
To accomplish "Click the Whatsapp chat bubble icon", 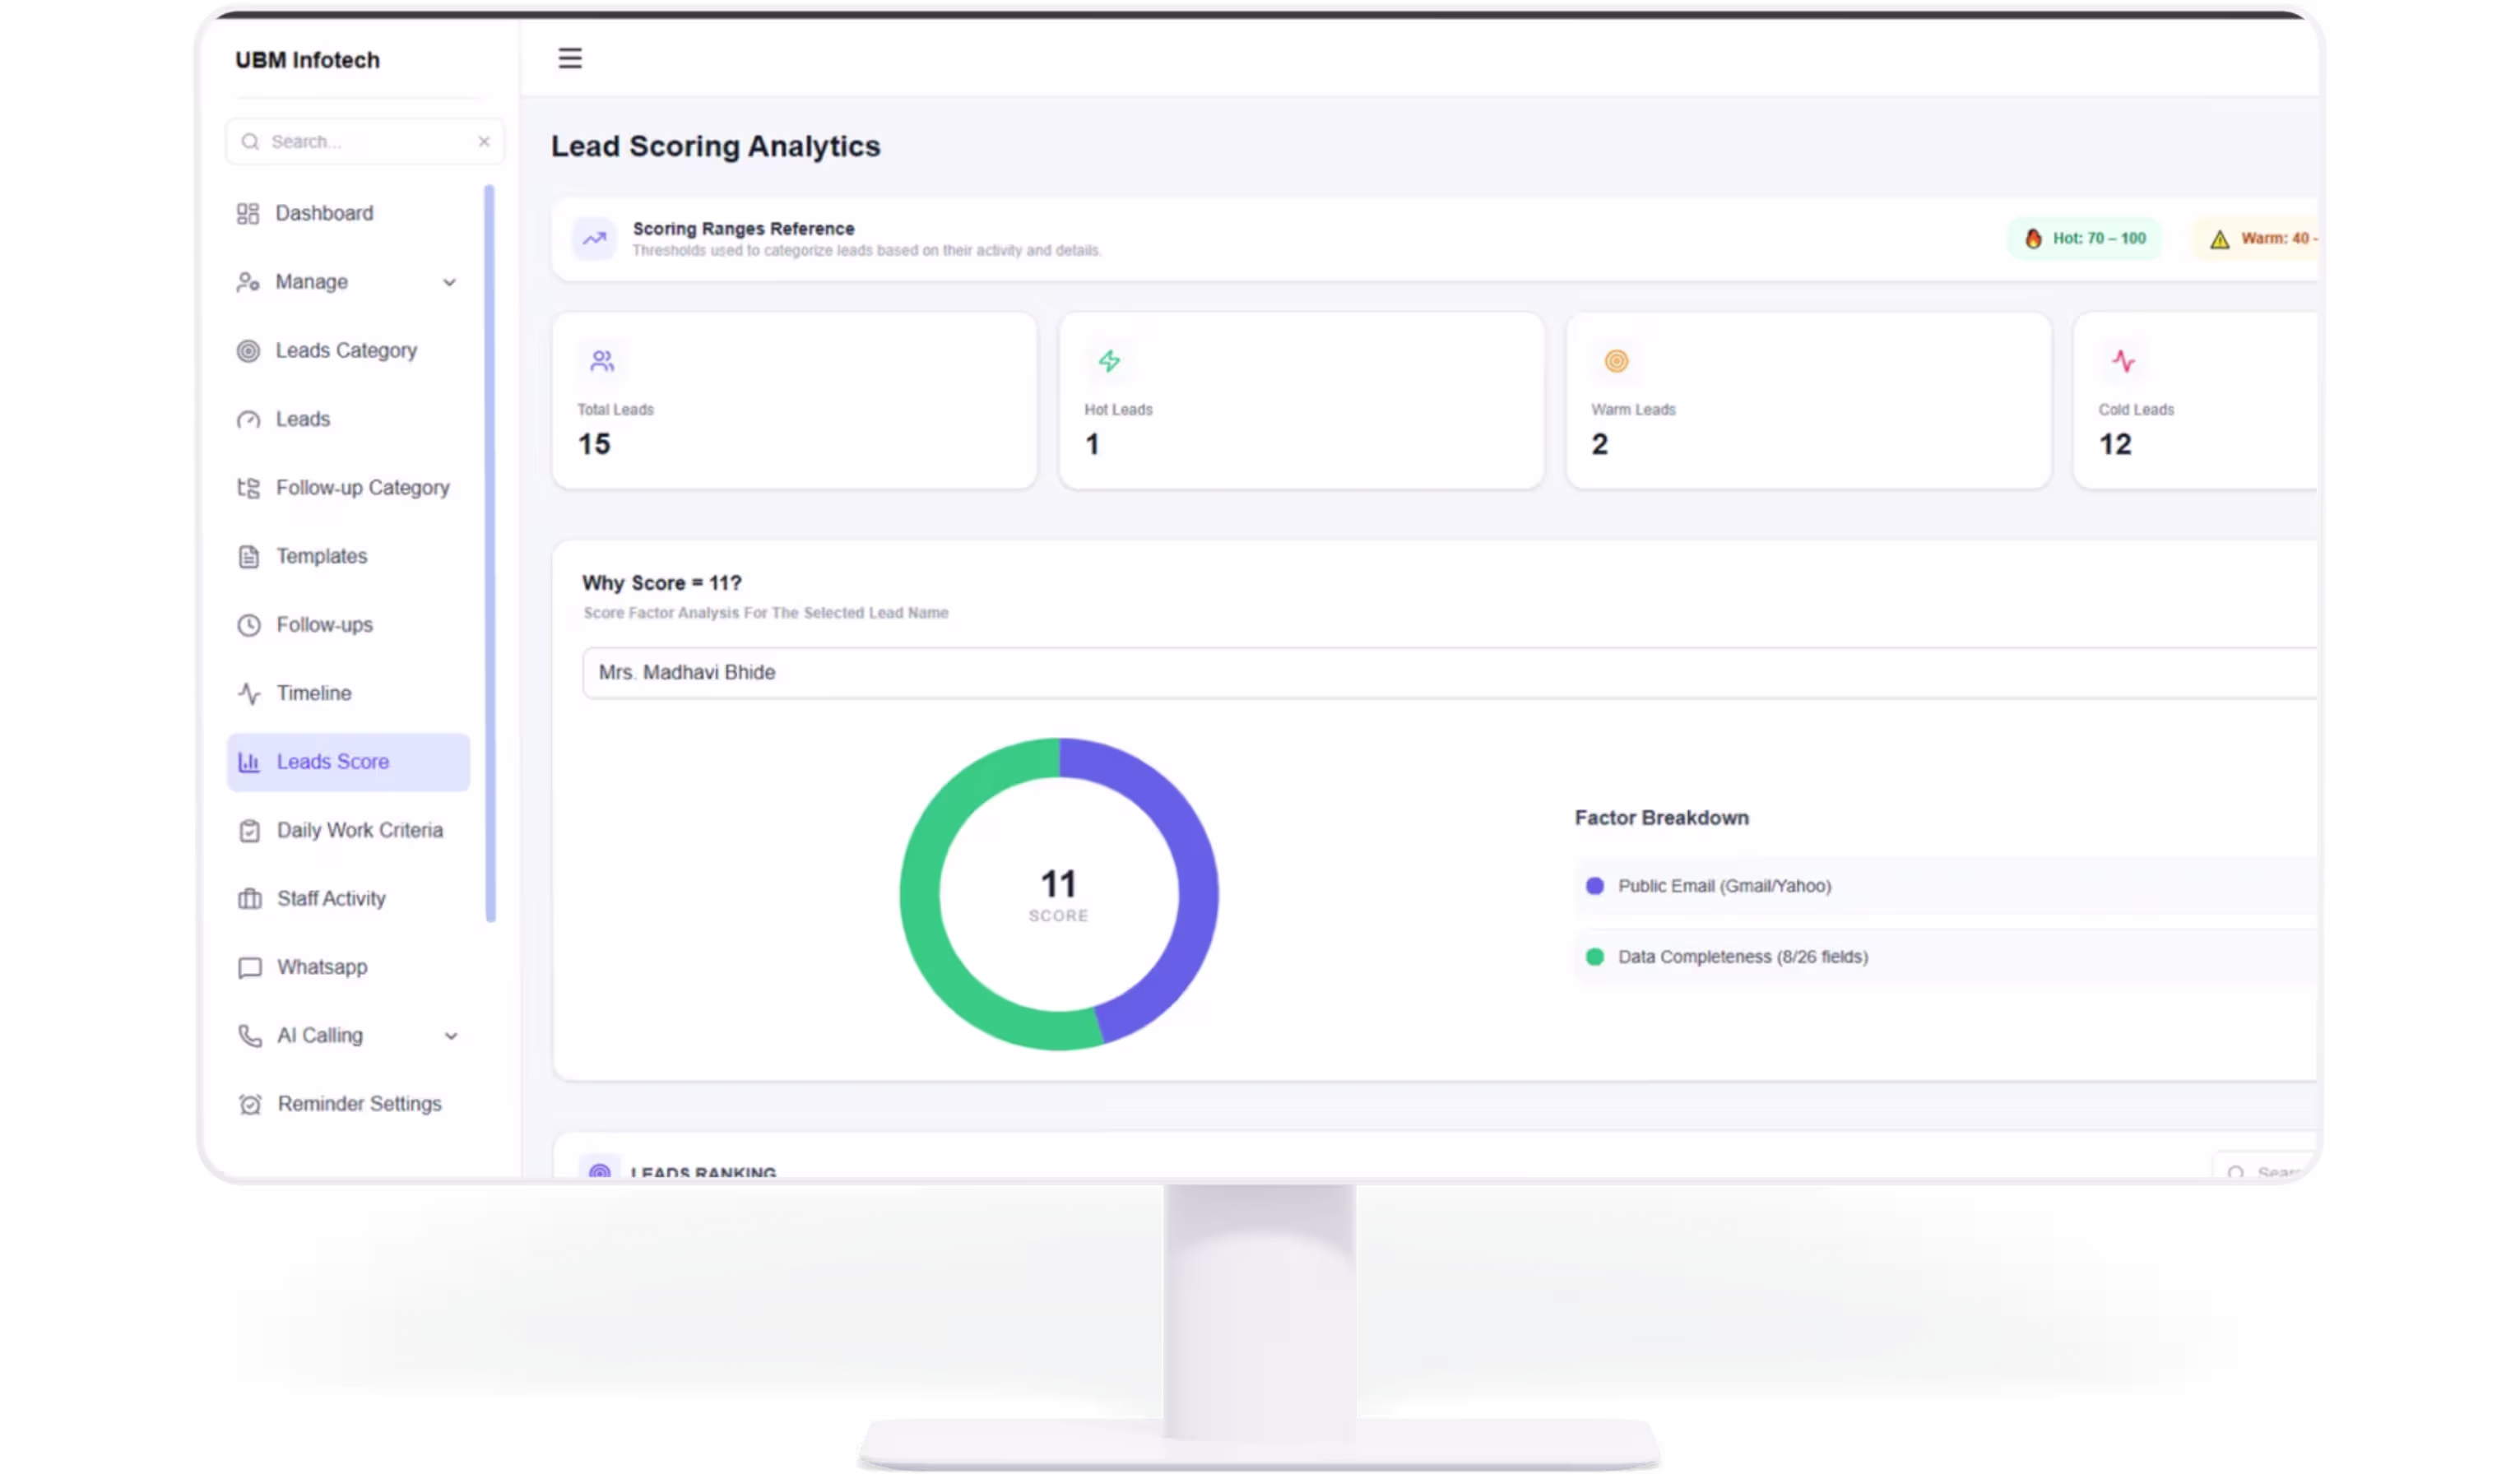I will tap(250, 967).
